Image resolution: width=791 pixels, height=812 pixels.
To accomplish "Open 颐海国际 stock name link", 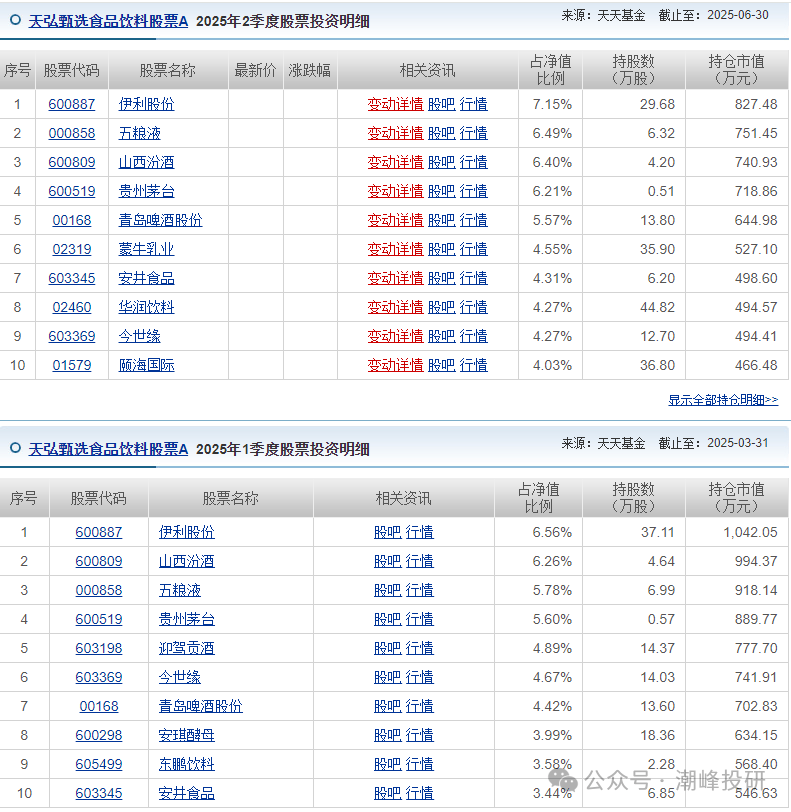I will pos(146,365).
